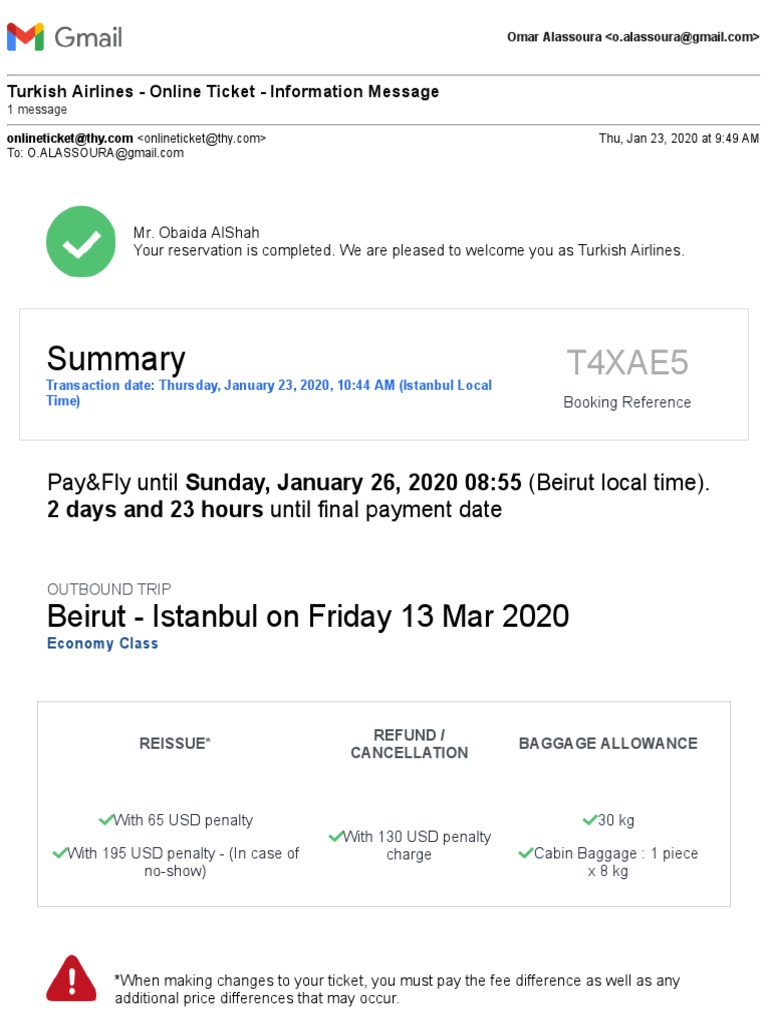The width and height of the screenshot is (768, 1024).
Task: Click the checkmark beside 130 USD penalty charge
Action: click(336, 836)
